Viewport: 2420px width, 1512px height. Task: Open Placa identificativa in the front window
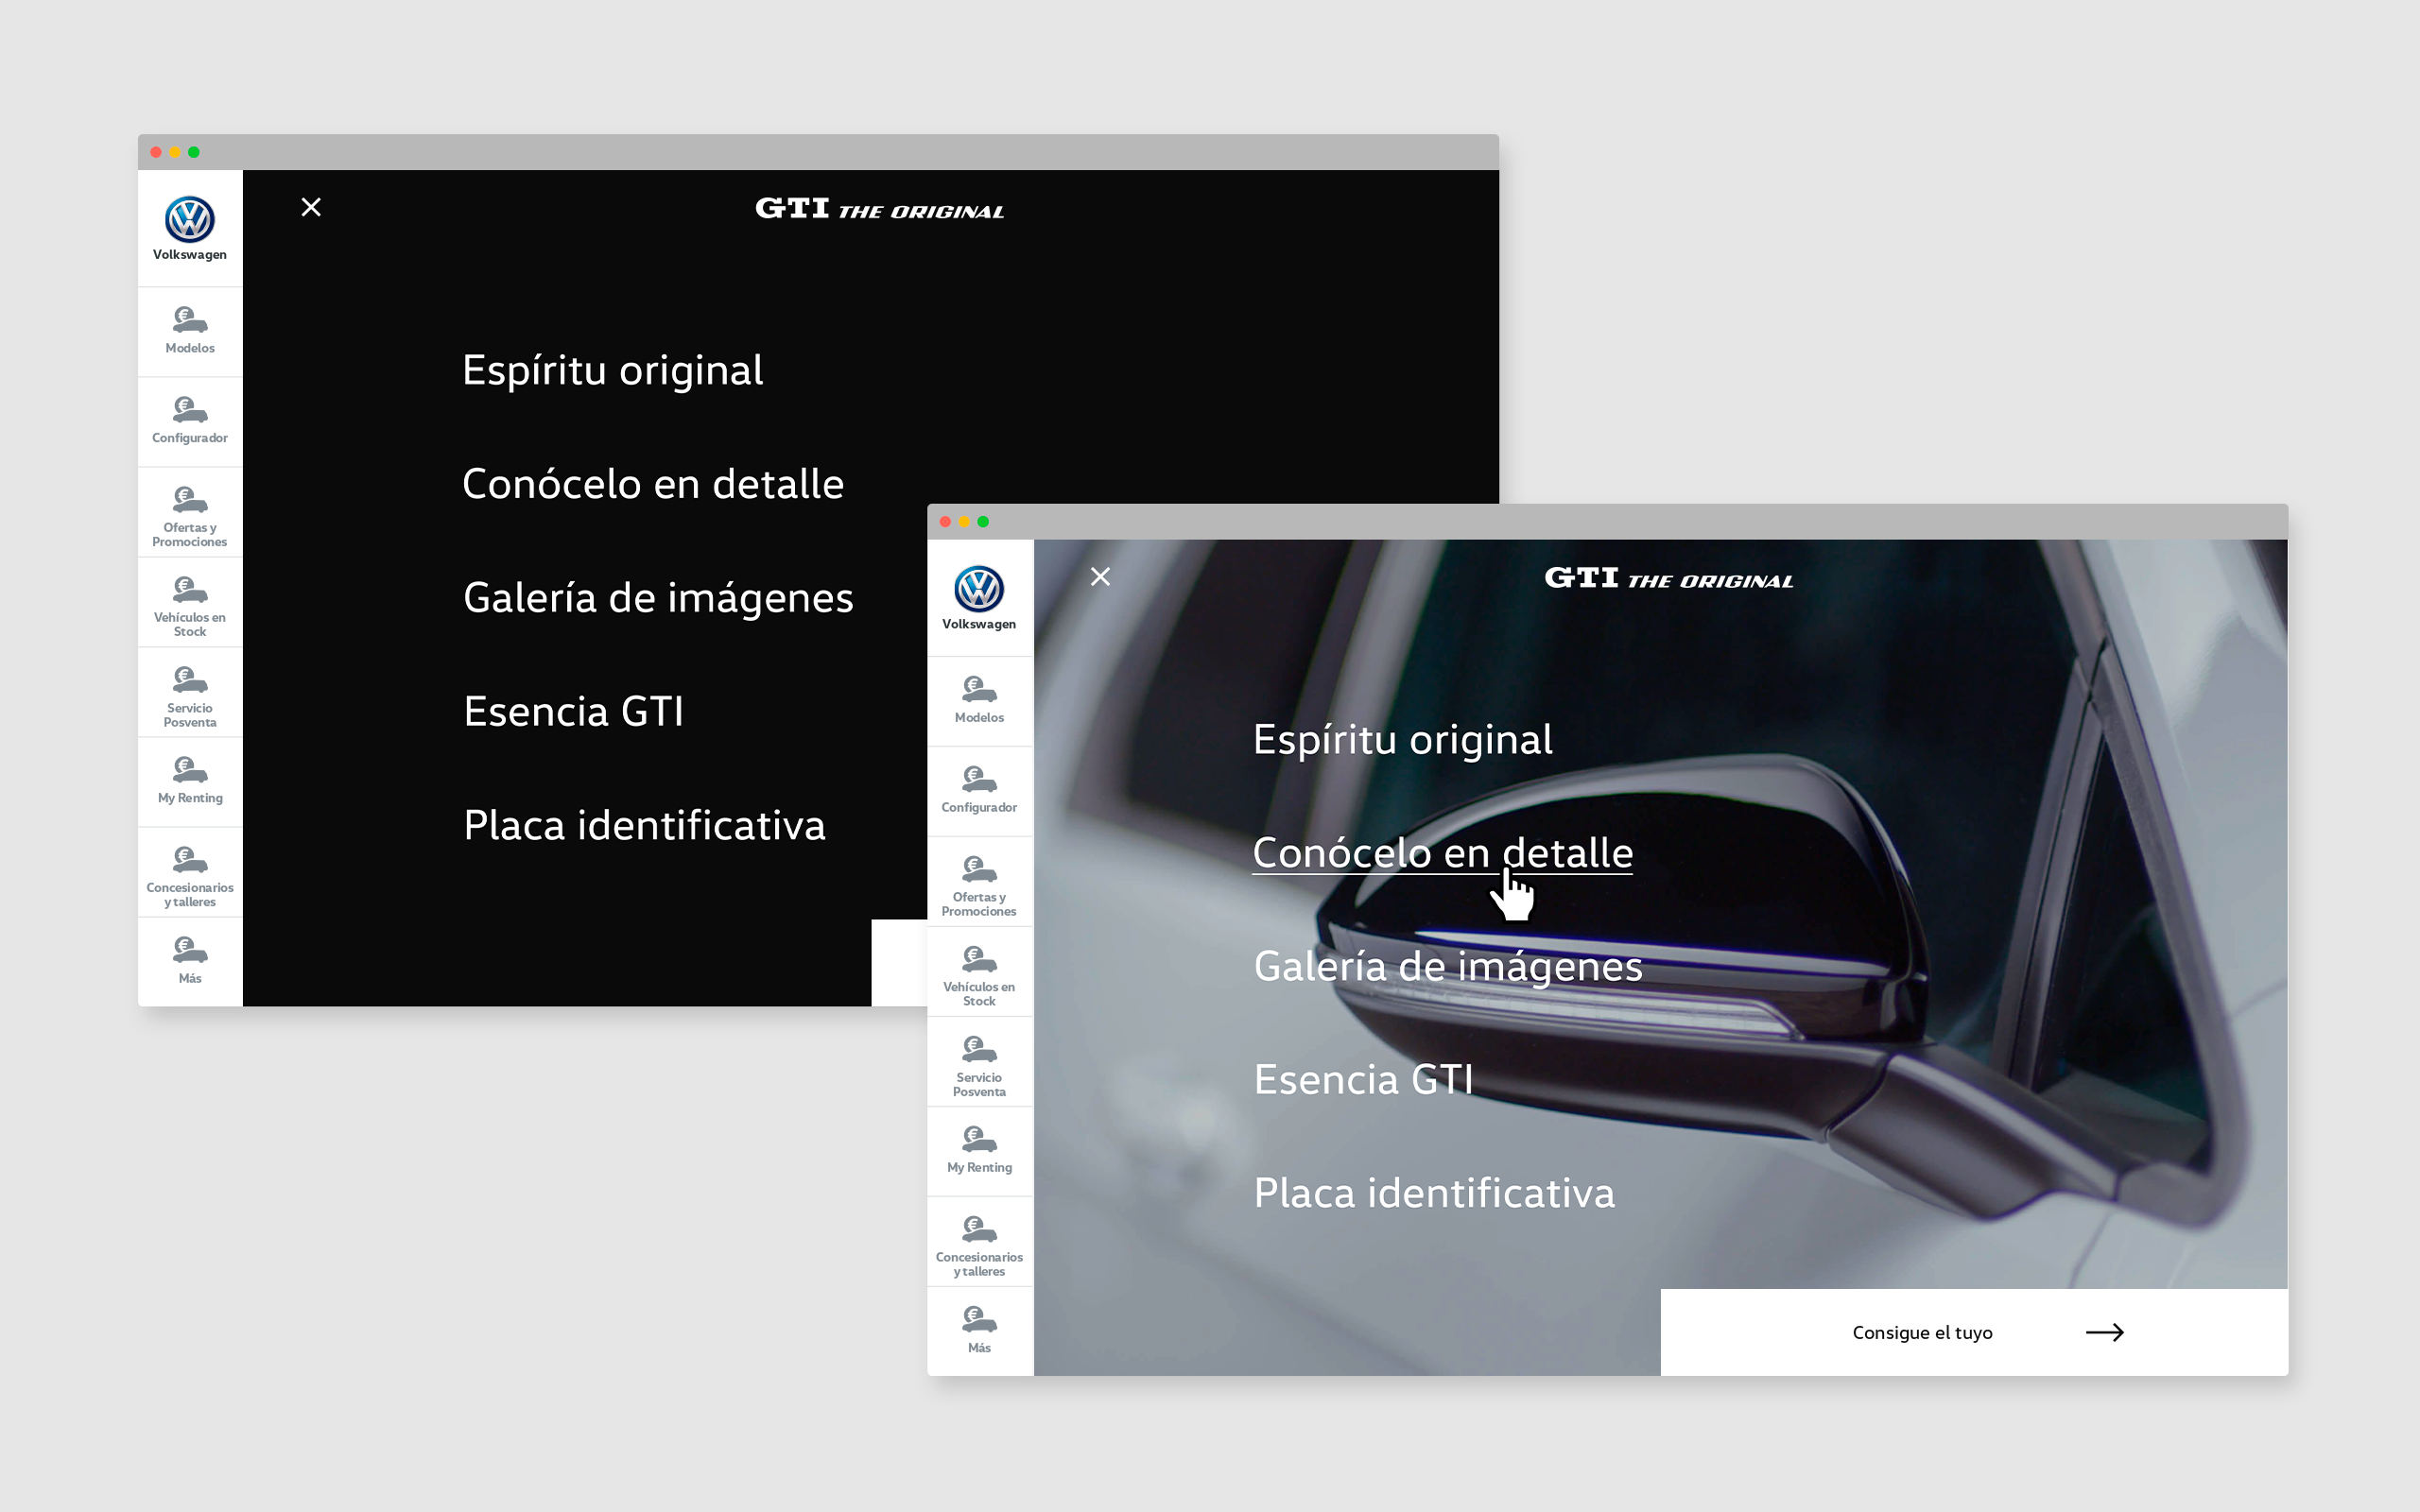click(x=1434, y=1193)
